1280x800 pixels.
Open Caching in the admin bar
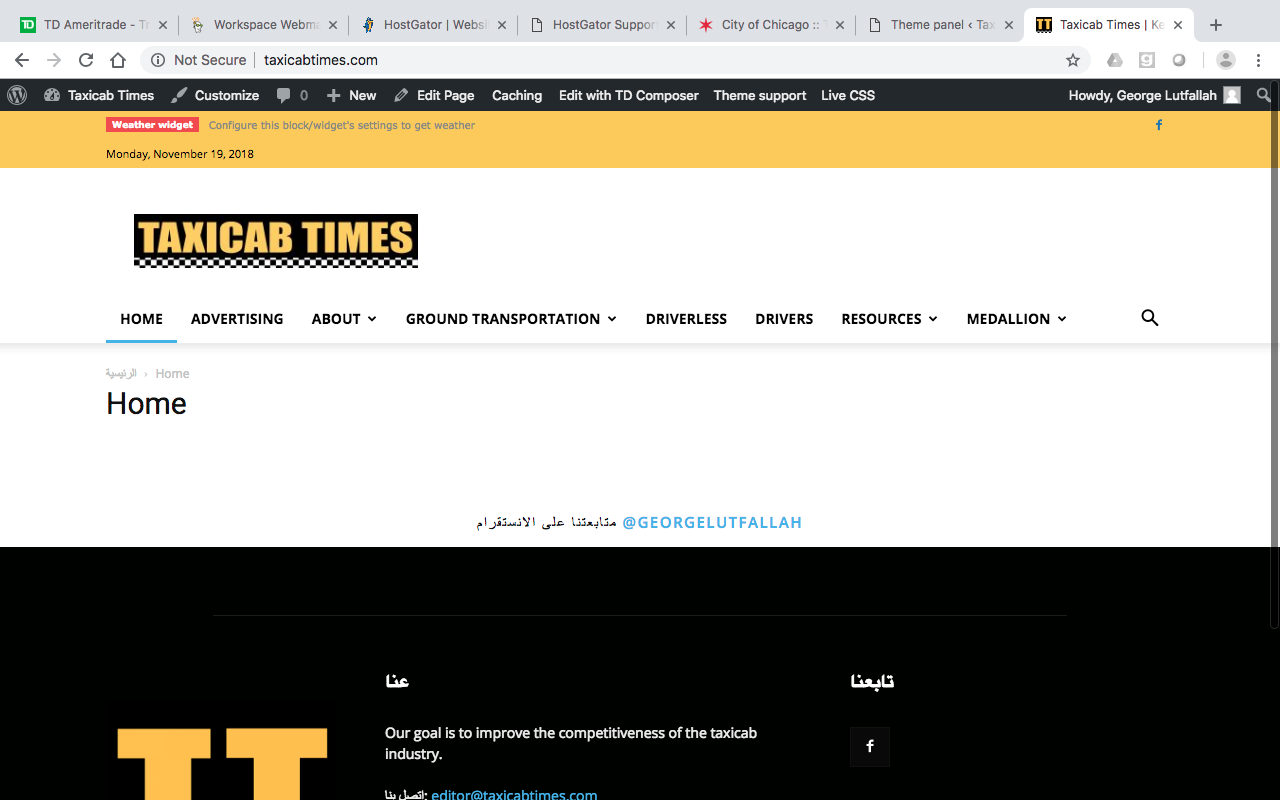pyautogui.click(x=517, y=95)
